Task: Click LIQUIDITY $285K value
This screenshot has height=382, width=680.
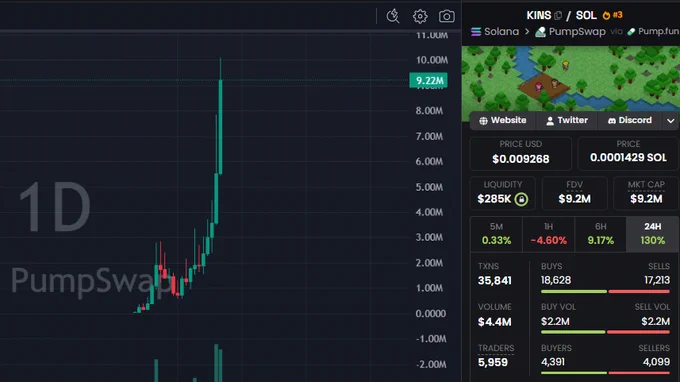Action: tap(494, 199)
